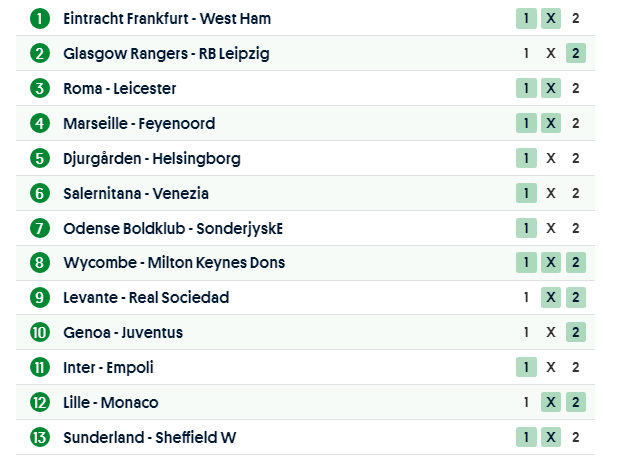The image size is (622, 462).
Task: Click the number 12 badge beside Lille
Action: (39, 402)
